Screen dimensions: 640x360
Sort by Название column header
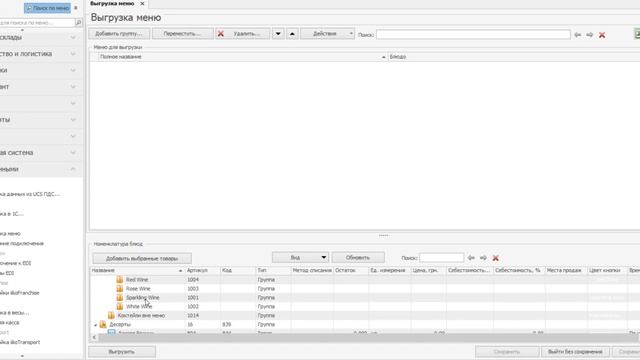coord(137,271)
